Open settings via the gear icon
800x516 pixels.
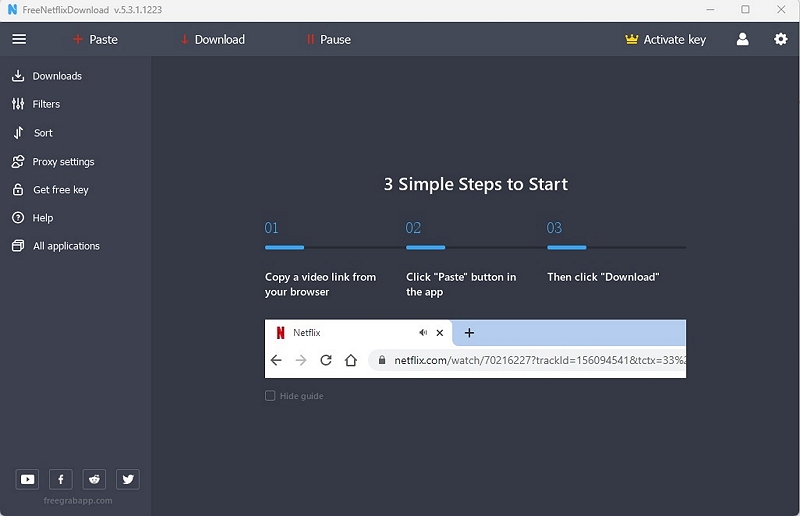click(781, 39)
